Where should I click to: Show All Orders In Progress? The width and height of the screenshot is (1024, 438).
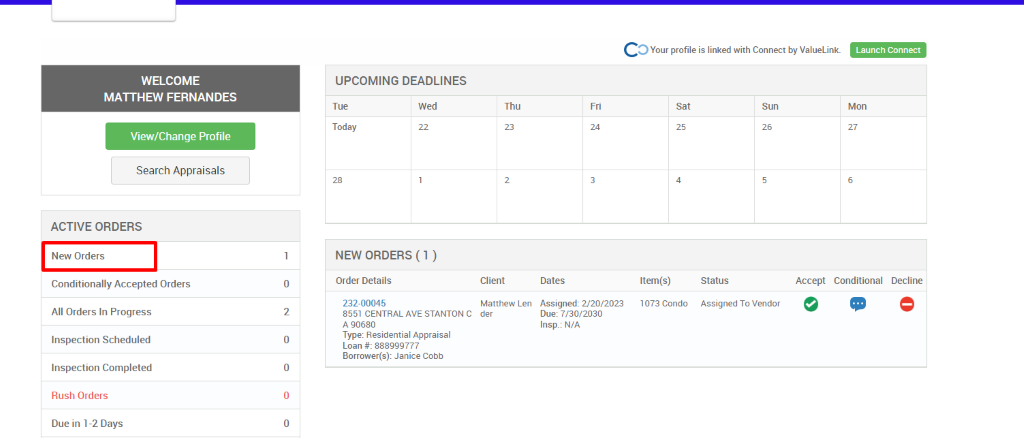click(x=170, y=312)
